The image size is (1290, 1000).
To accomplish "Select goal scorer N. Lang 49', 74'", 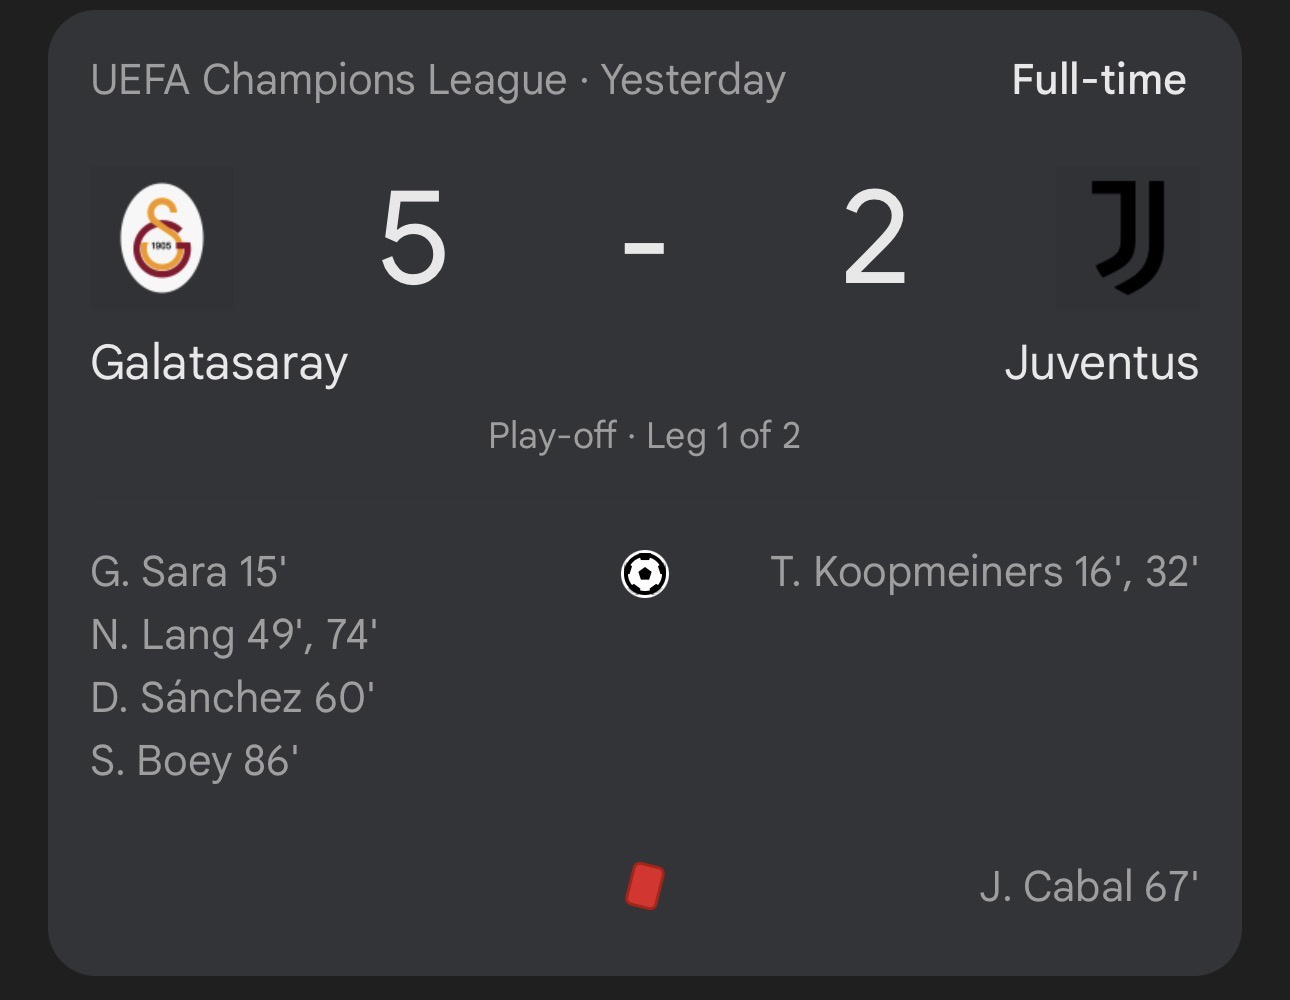I will 233,635.
